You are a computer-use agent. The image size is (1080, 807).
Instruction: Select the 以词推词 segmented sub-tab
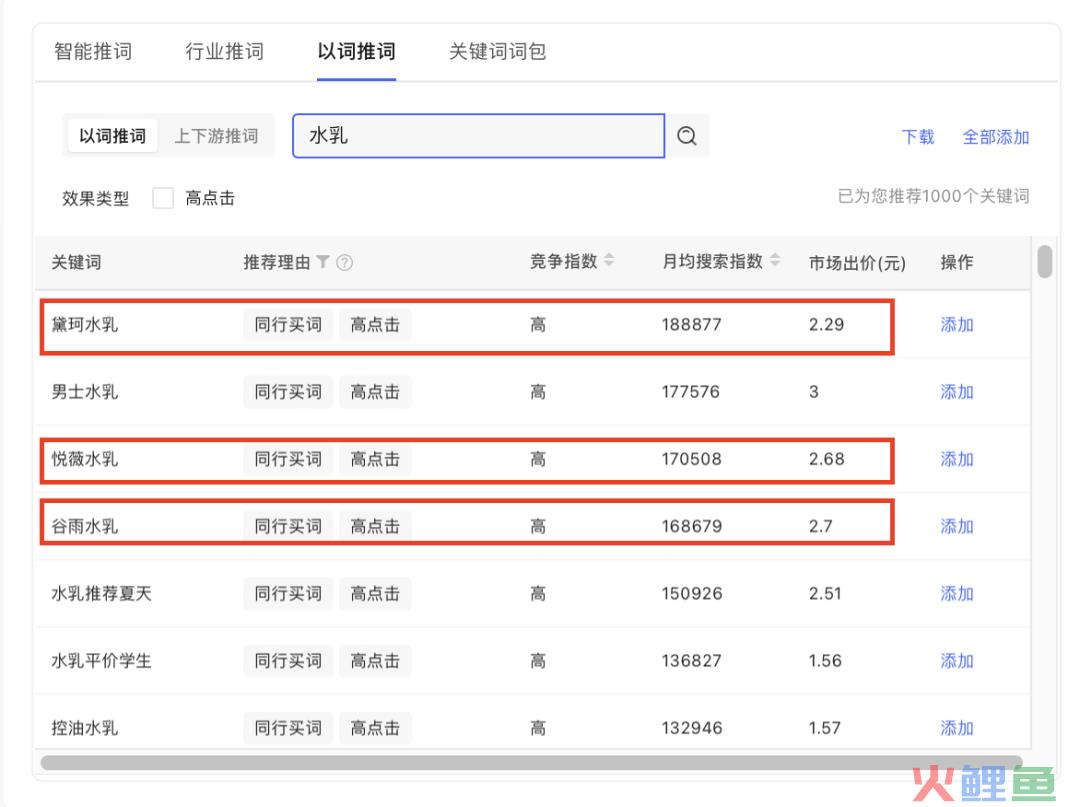[112, 136]
